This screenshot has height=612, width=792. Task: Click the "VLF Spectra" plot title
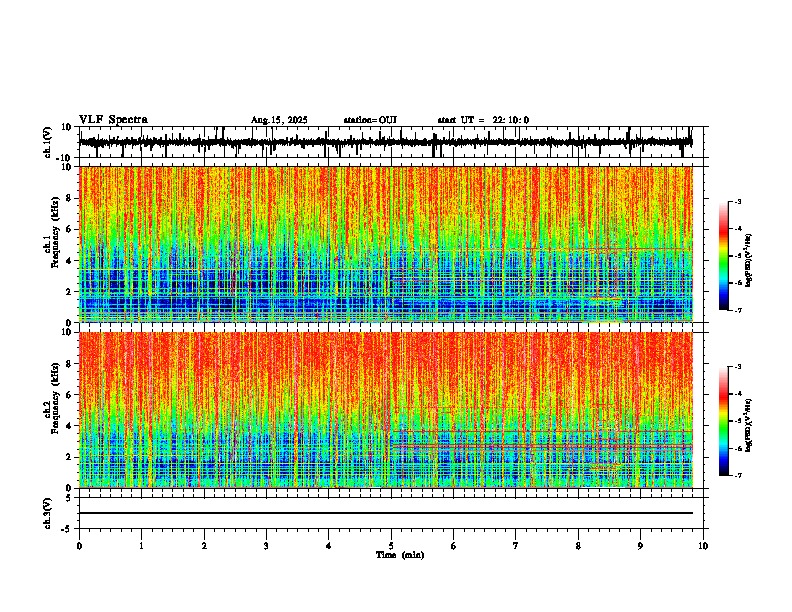pos(113,120)
